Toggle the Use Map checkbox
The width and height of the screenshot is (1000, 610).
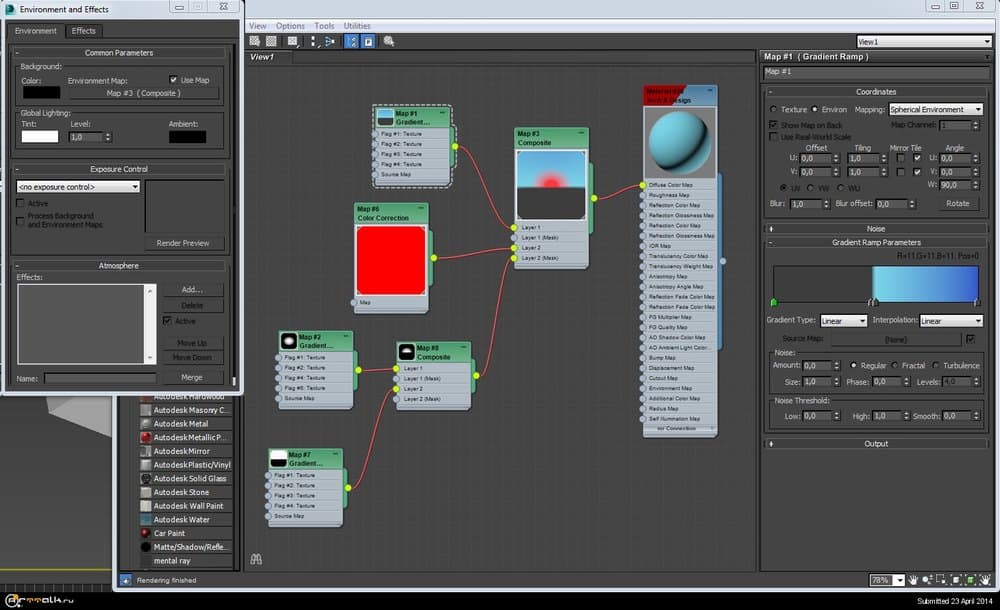pyautogui.click(x=174, y=80)
